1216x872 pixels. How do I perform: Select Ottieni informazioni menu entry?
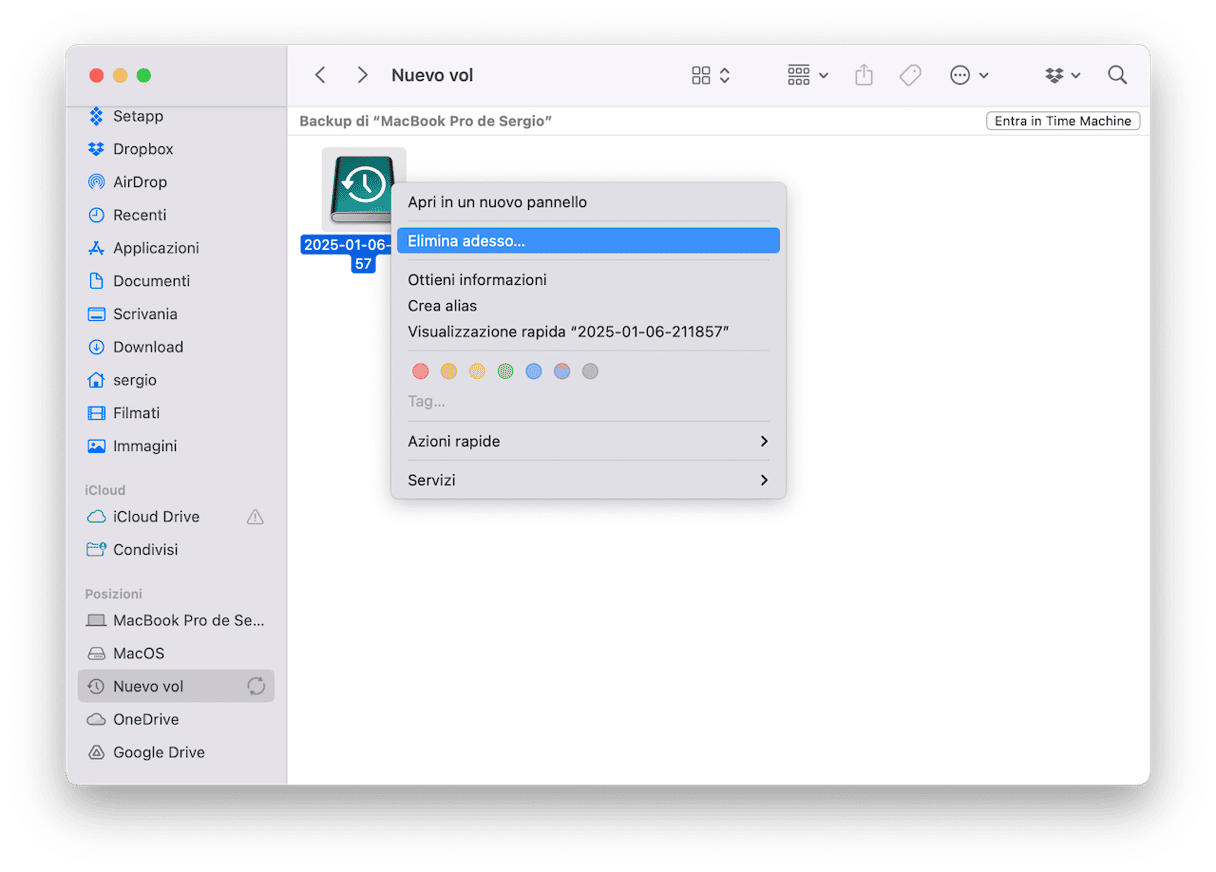[x=477, y=280]
